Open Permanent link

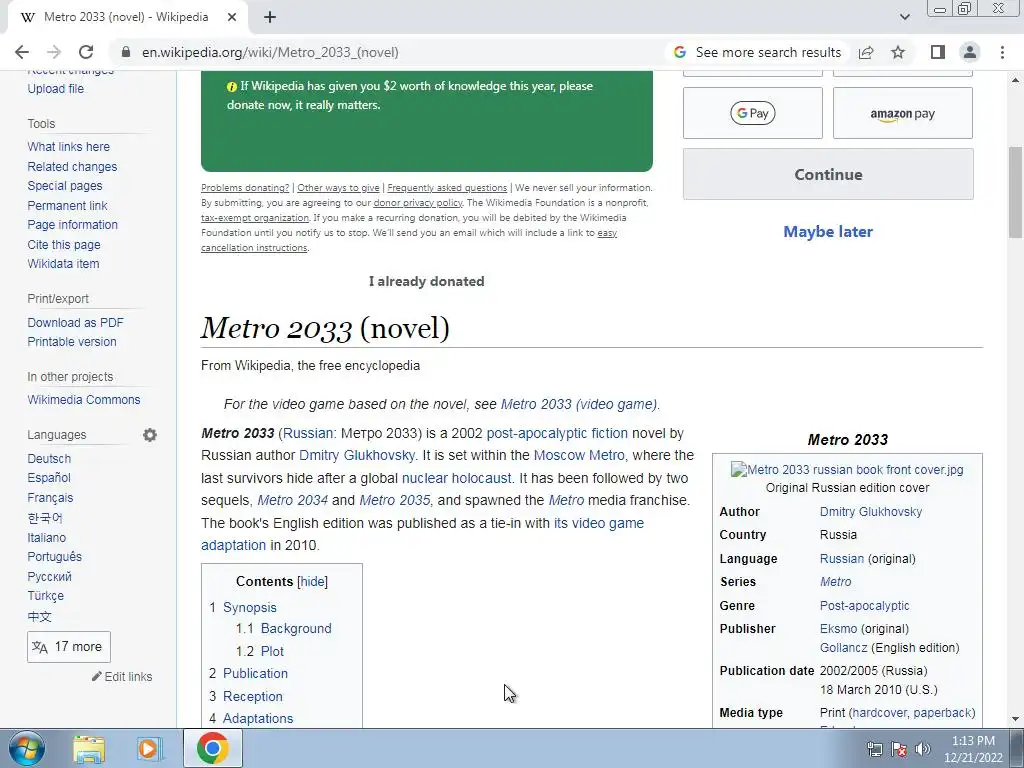(x=67, y=206)
